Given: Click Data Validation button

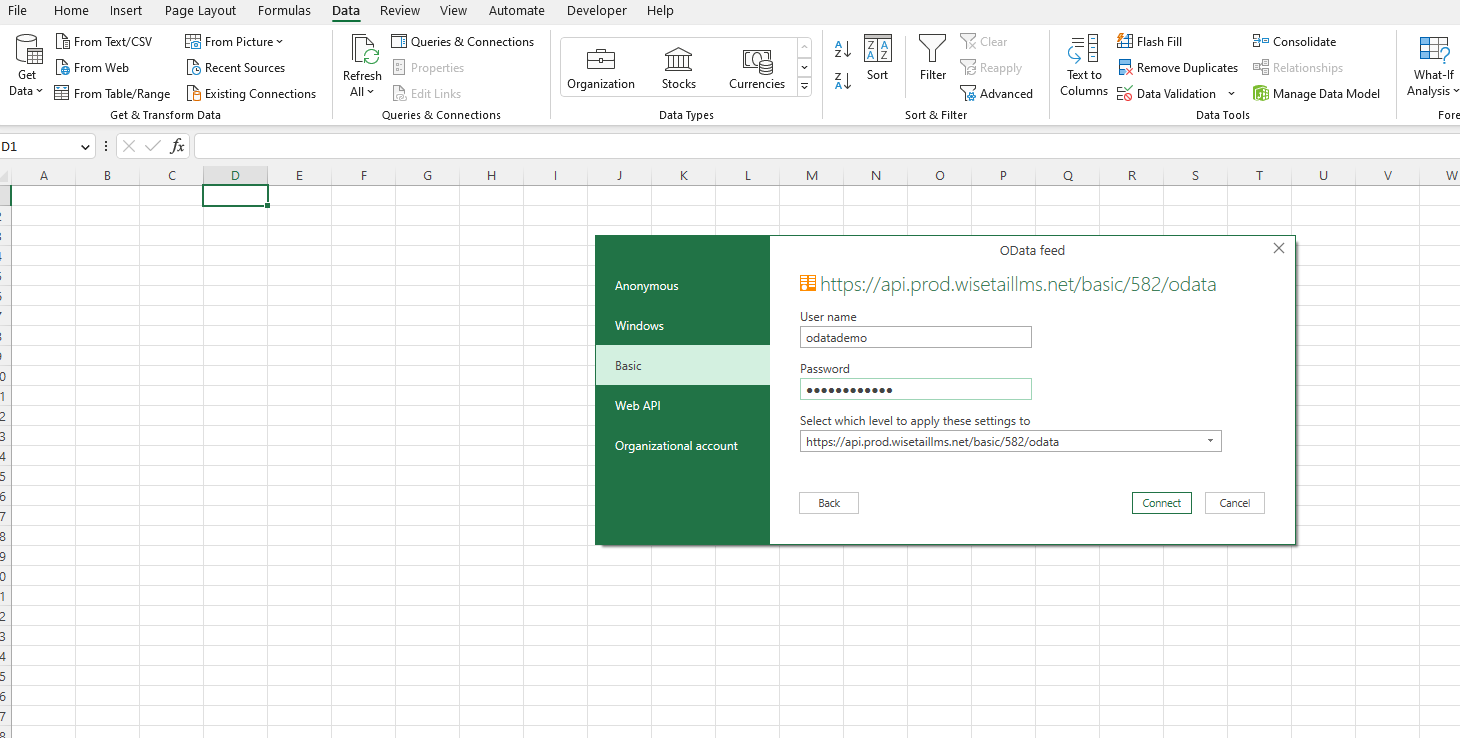Looking at the screenshot, I should point(1166,94).
